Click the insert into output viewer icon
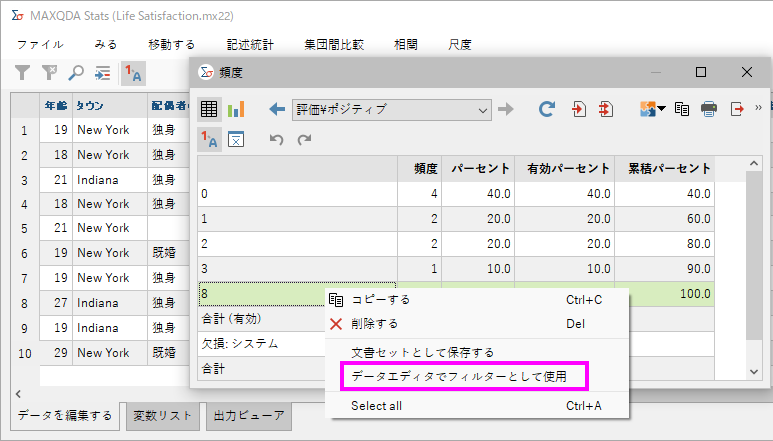 click(x=579, y=109)
